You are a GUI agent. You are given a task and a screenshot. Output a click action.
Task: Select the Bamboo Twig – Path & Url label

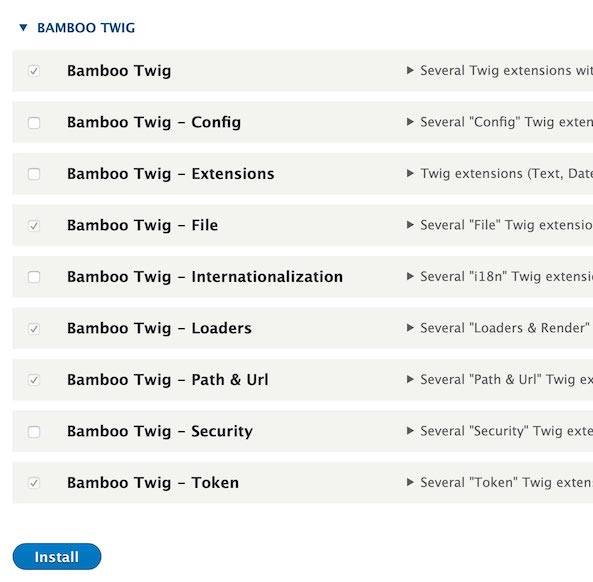tap(168, 380)
